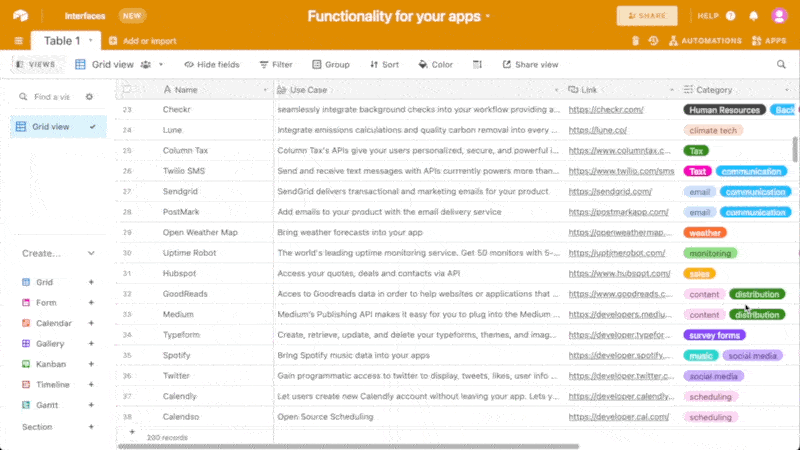800x450 pixels.
Task: Click the Airtable home logo icon
Action: tap(20, 16)
